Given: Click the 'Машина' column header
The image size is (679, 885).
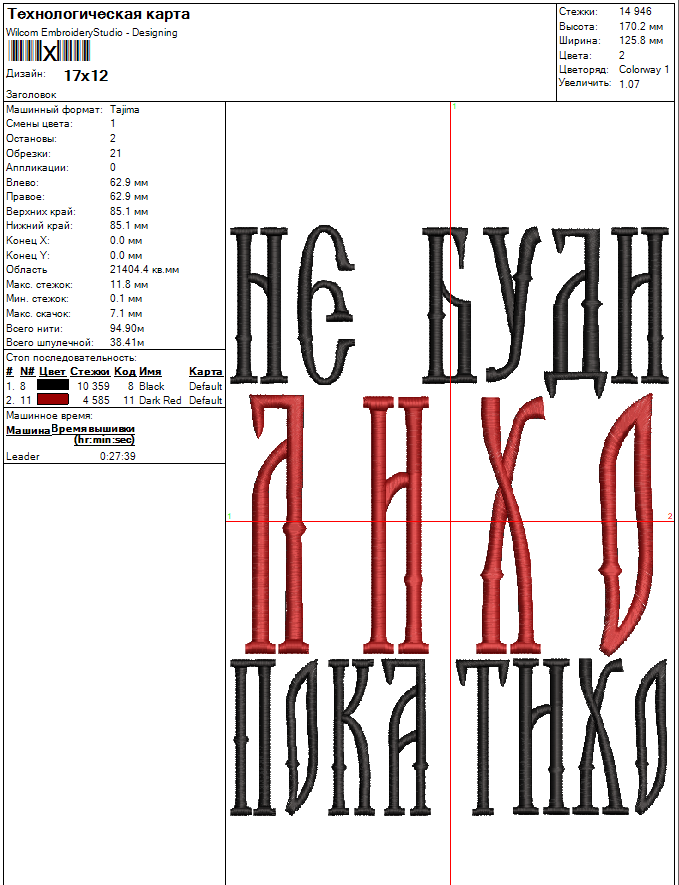Looking at the screenshot, I should click(28, 430).
